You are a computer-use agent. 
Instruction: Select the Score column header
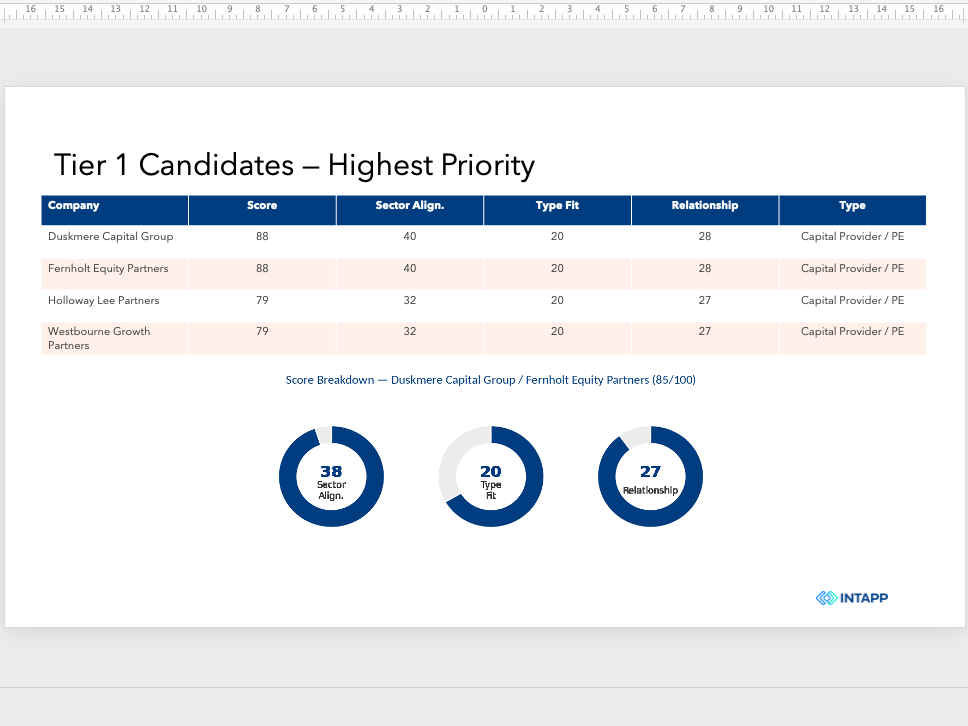[262, 211]
